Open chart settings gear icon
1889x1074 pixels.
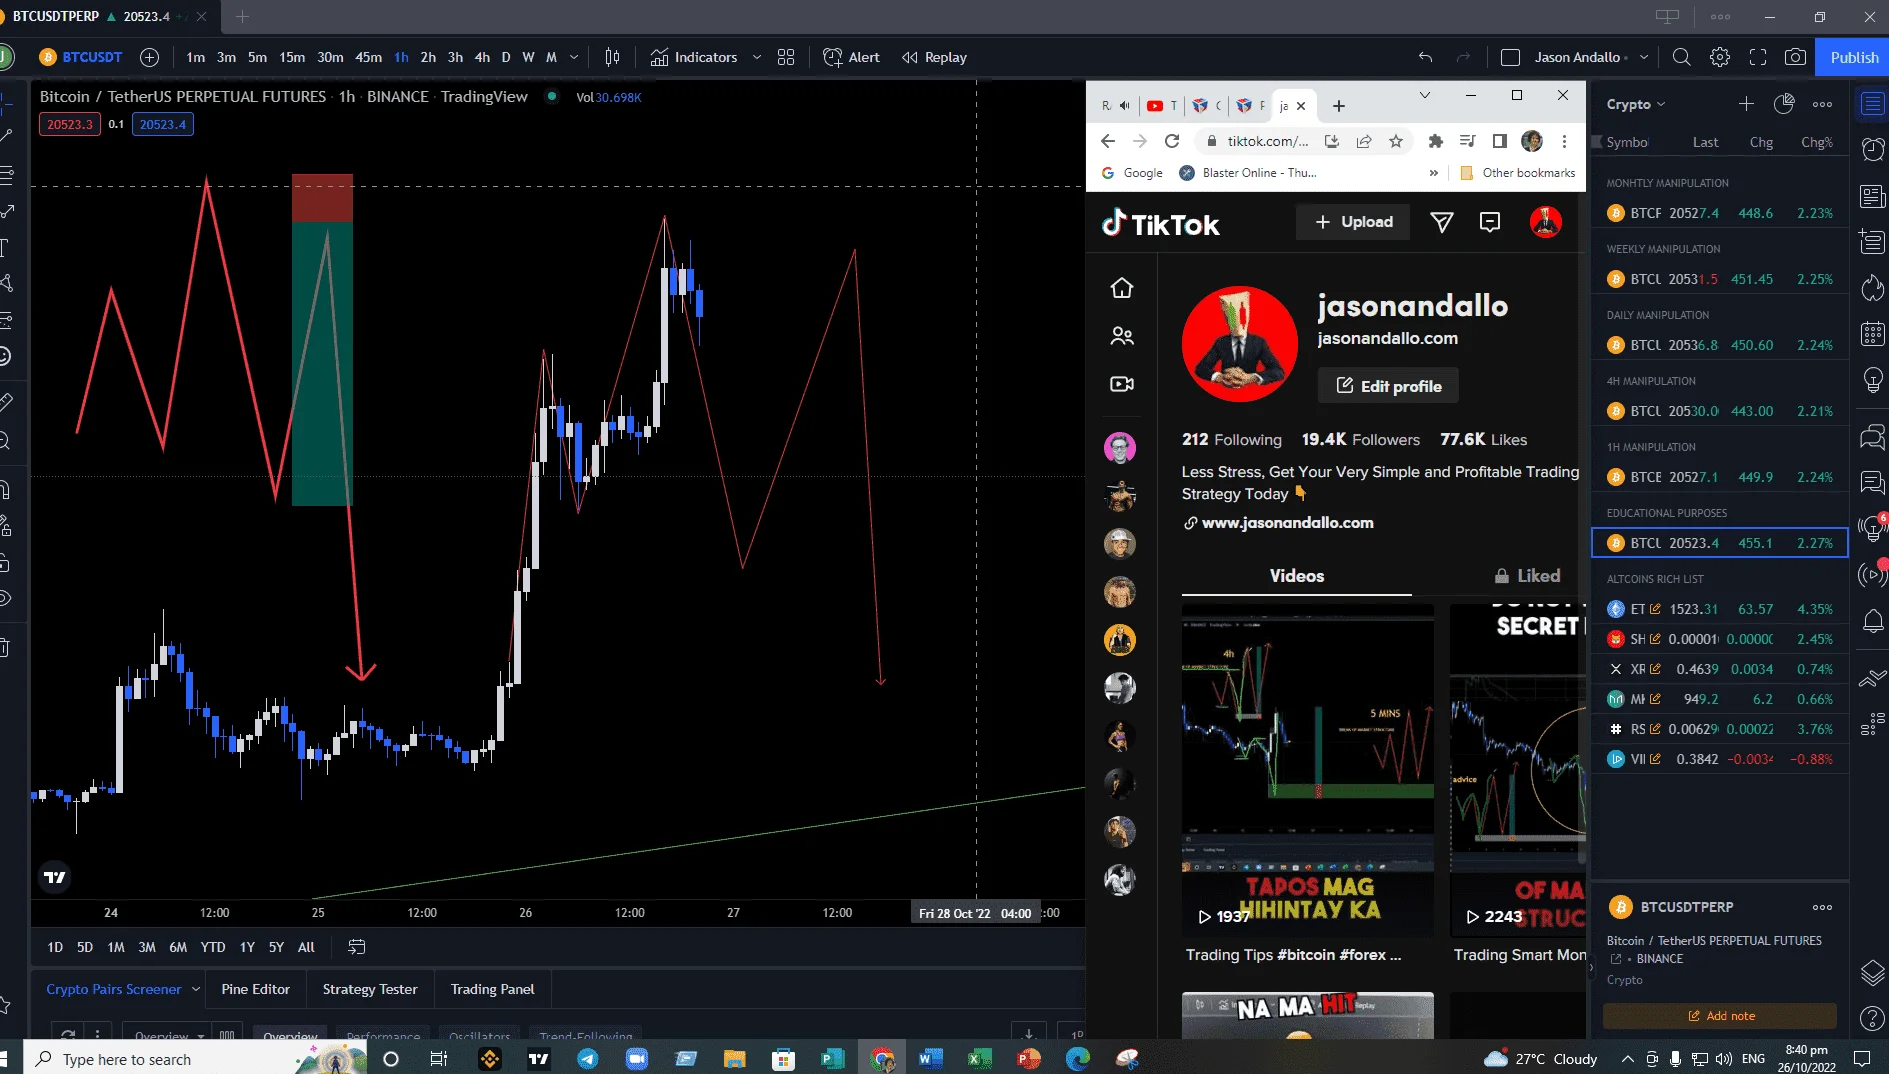1720,57
